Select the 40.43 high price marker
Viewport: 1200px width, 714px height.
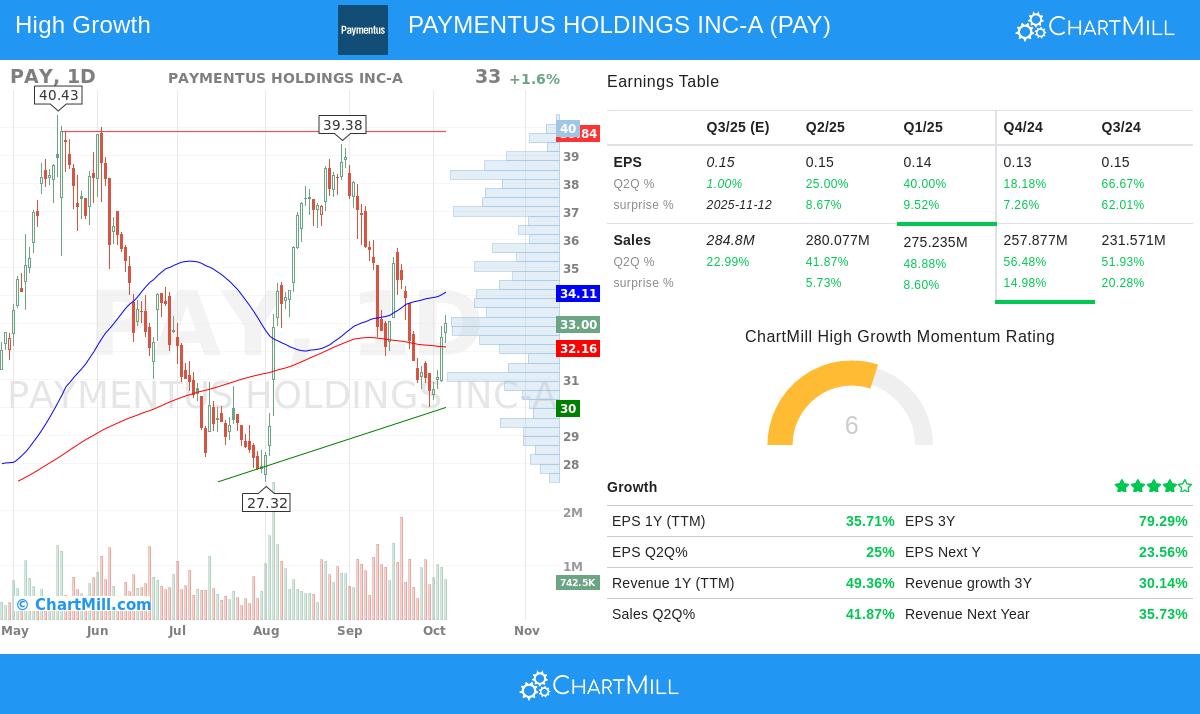click(58, 95)
